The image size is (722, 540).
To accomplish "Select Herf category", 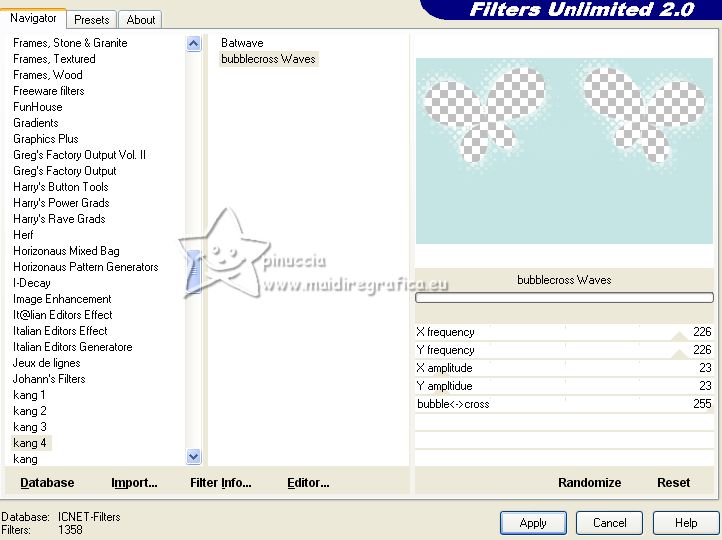I will point(23,235).
